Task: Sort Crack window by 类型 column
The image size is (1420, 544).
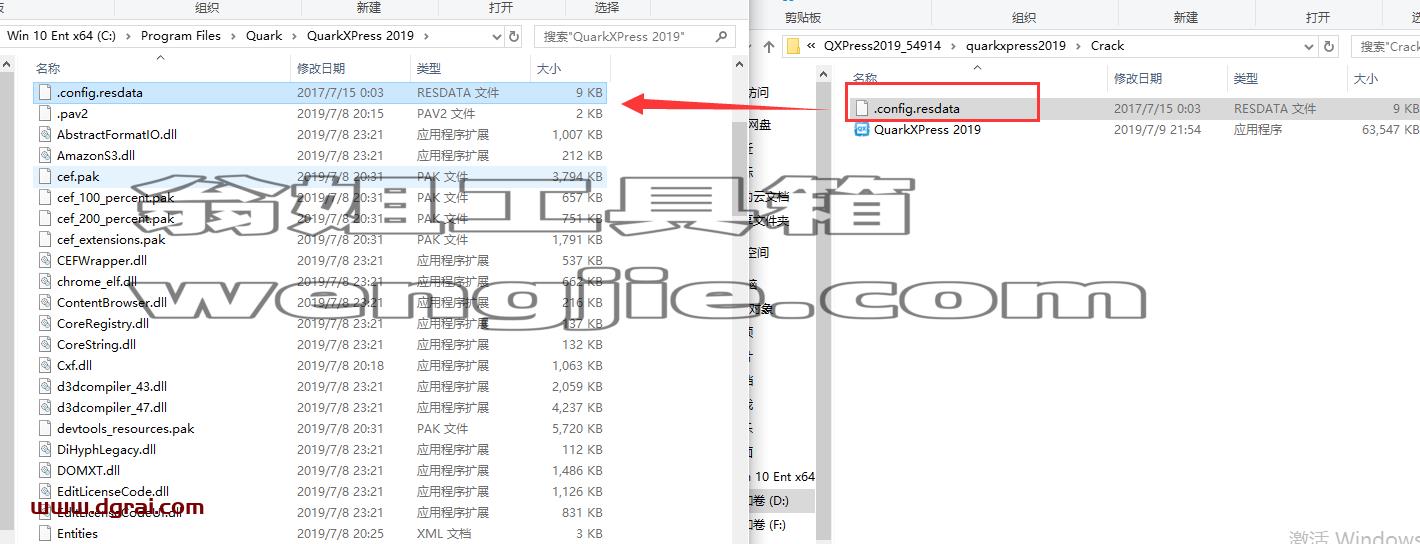Action: click(x=1246, y=78)
